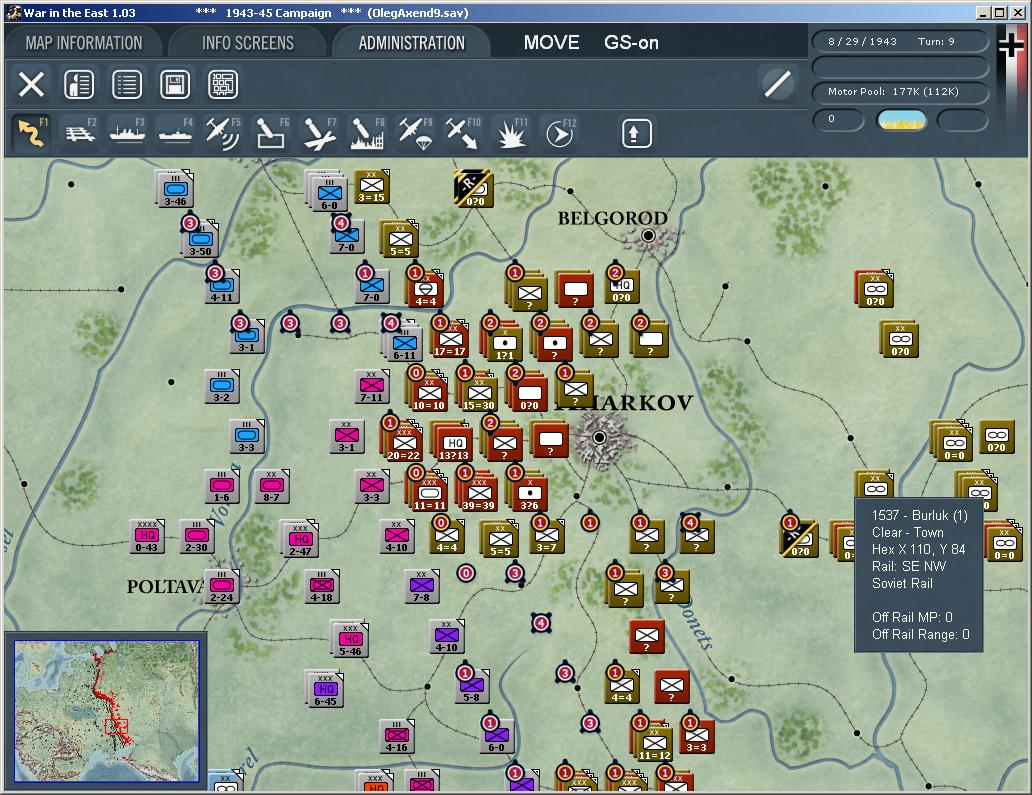
Task: Select pink corps HQ 5-46
Action: [x=349, y=639]
